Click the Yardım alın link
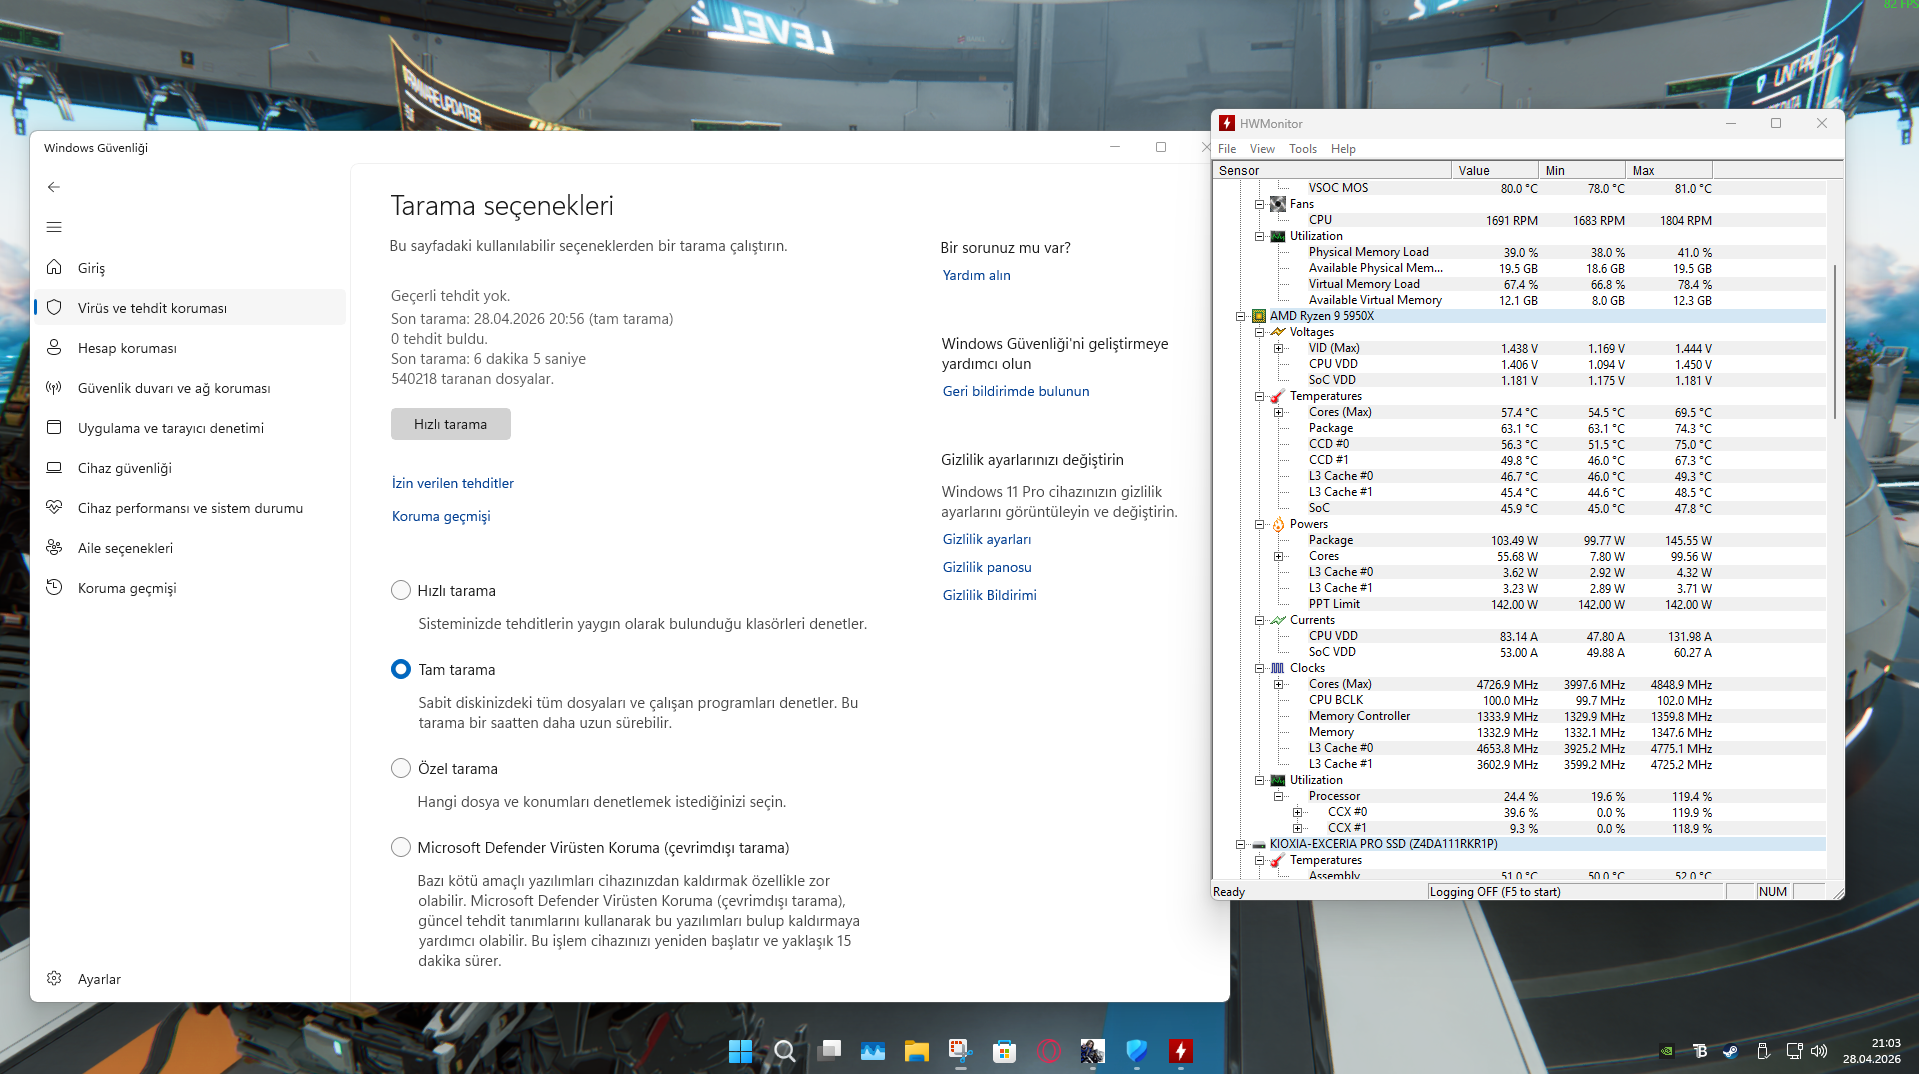Viewport: 1919px width, 1074px height. click(x=977, y=275)
